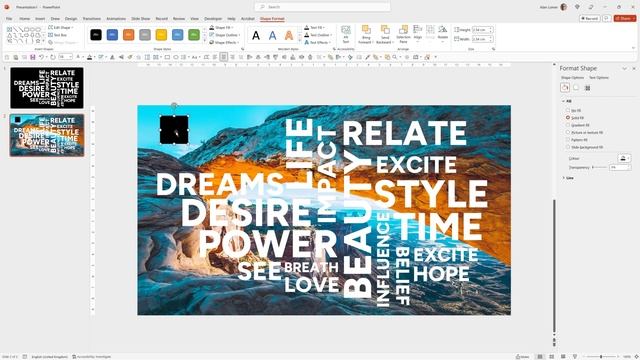Open the Edit Shape dropdown

(x=61, y=27)
